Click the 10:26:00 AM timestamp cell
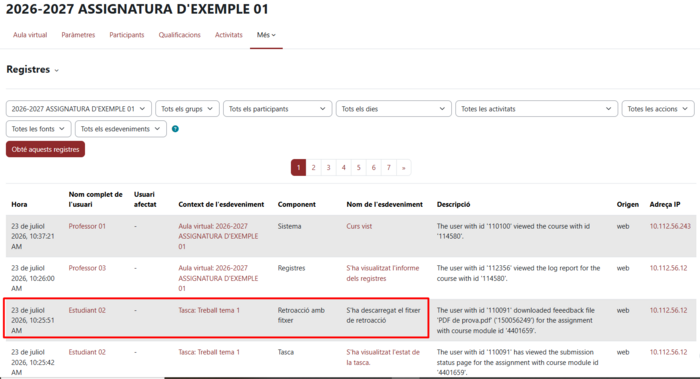700x379 pixels. (x=33, y=279)
